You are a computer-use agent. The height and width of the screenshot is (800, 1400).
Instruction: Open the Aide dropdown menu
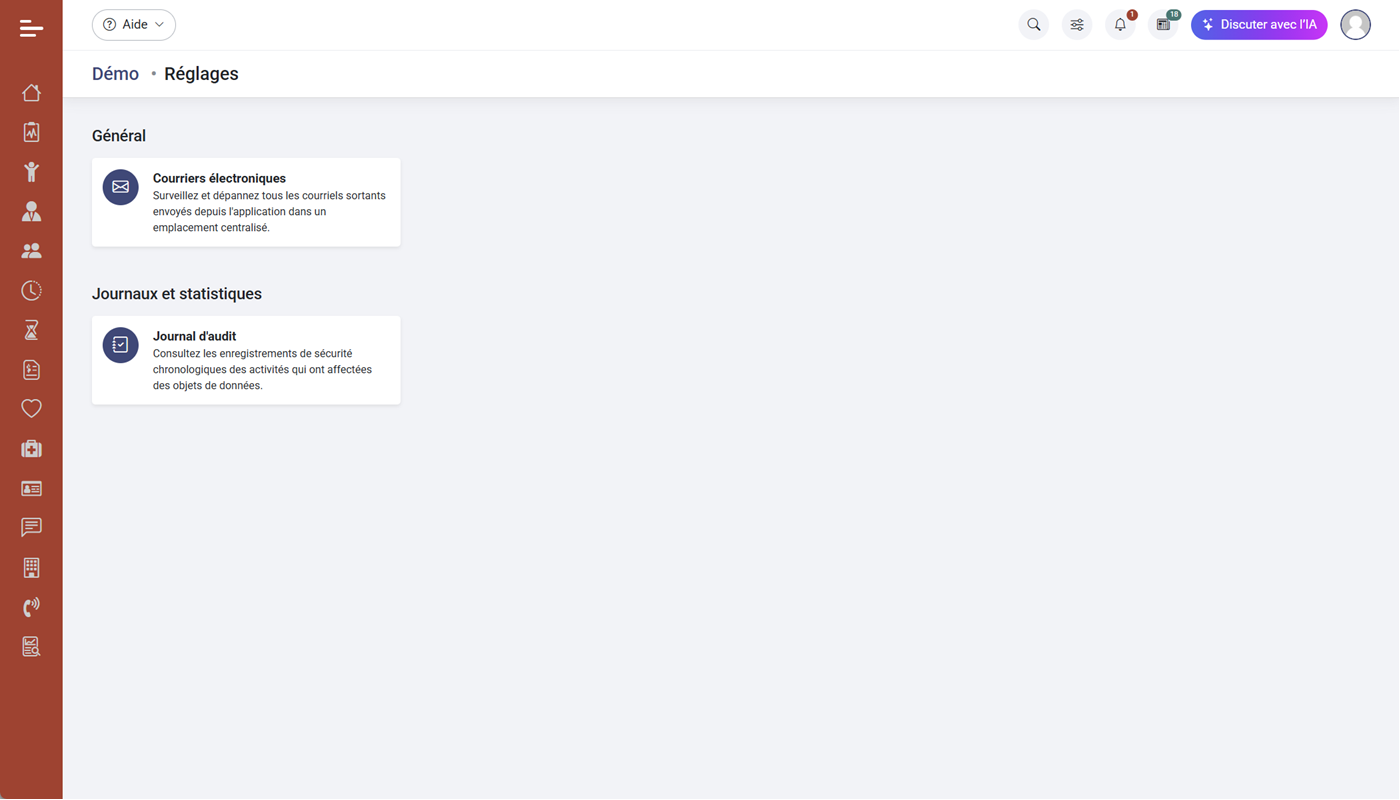[134, 25]
